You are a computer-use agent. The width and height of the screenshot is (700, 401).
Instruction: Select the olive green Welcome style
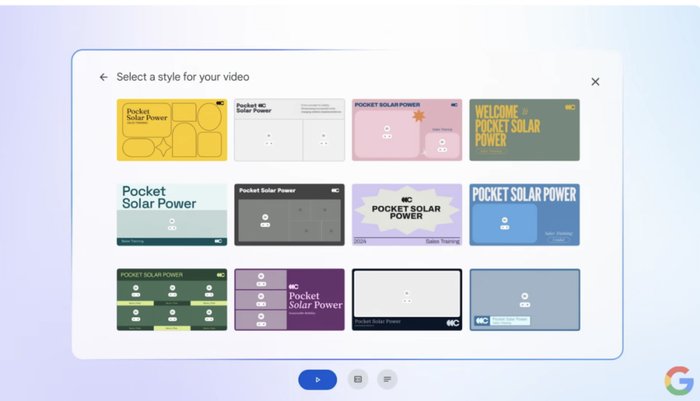(x=525, y=130)
